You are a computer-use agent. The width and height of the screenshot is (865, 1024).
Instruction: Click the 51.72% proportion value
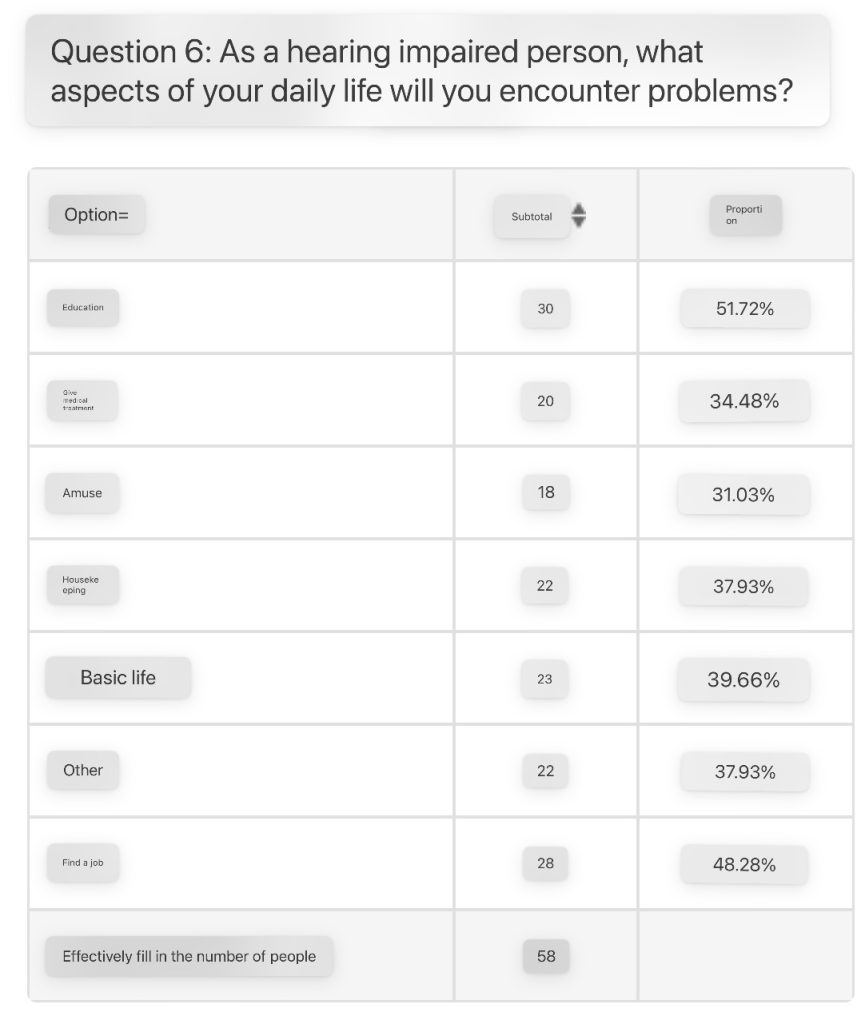point(745,308)
